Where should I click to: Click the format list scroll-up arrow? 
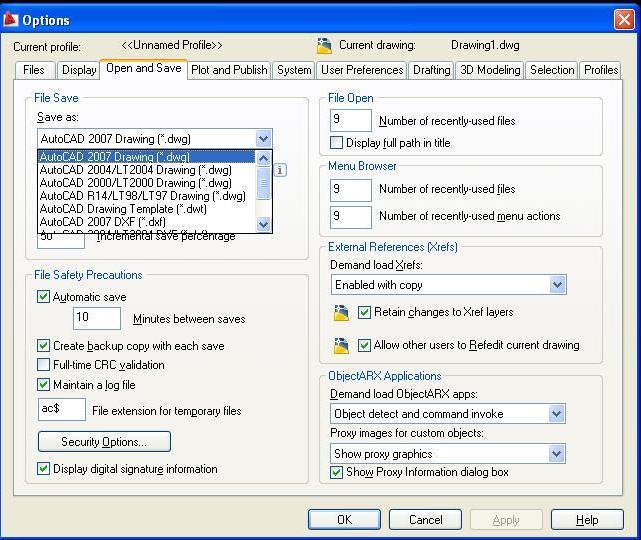pyautogui.click(x=264, y=158)
